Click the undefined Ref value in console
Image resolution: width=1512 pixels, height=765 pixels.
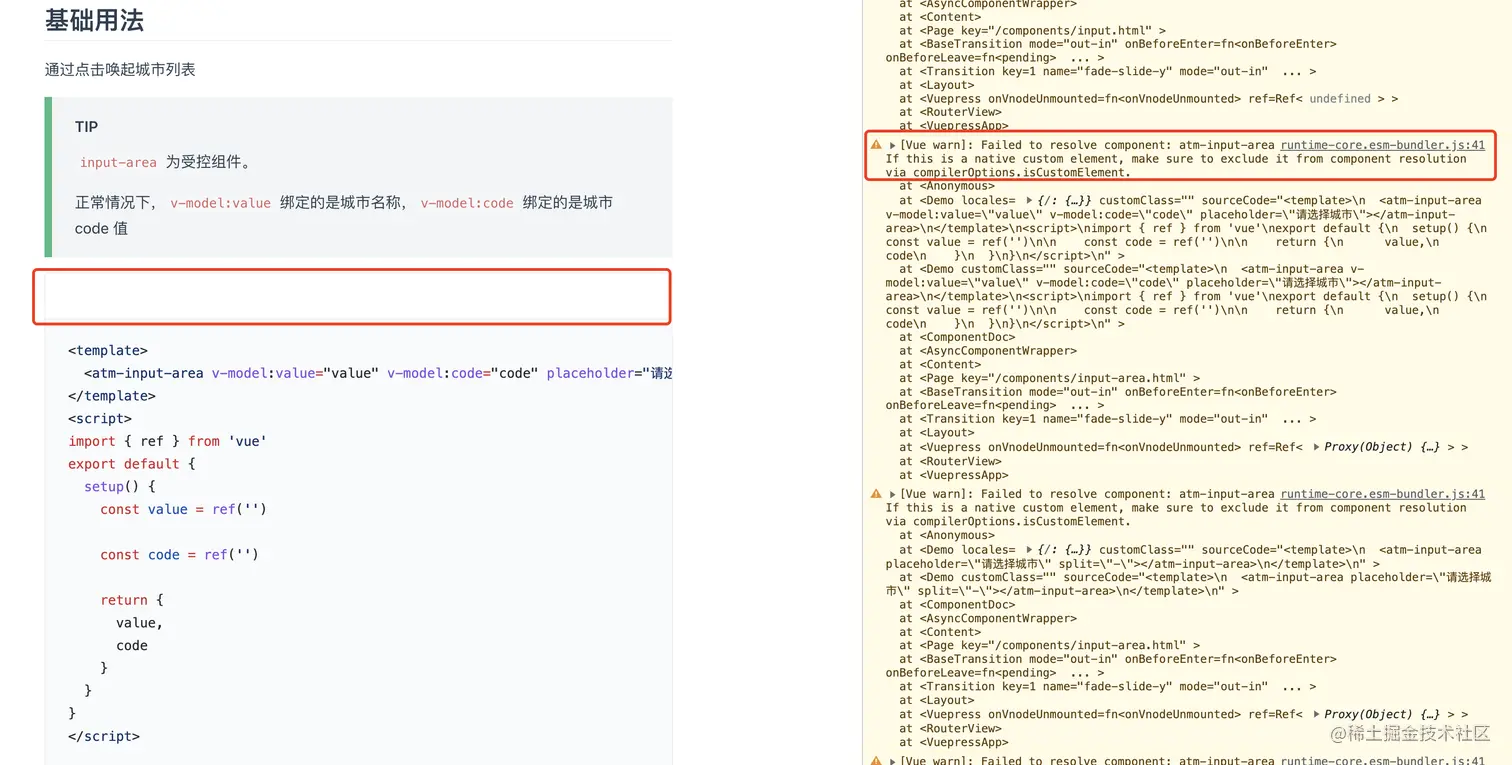coord(1340,99)
